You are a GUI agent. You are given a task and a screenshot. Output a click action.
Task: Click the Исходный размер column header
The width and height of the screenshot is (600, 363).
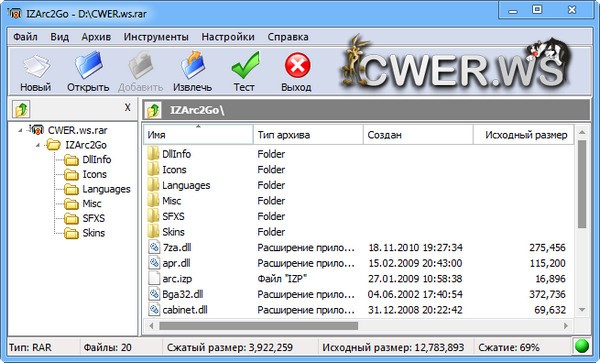pos(524,135)
